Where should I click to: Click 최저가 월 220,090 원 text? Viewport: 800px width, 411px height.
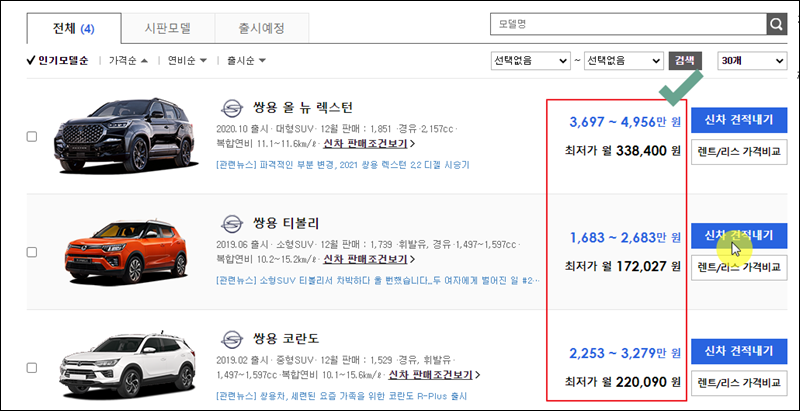click(x=623, y=381)
